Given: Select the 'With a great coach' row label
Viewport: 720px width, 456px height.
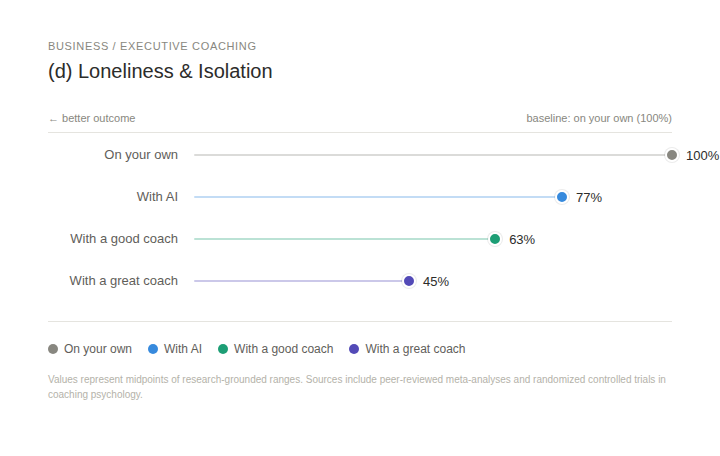Looking at the screenshot, I should coord(123,281).
